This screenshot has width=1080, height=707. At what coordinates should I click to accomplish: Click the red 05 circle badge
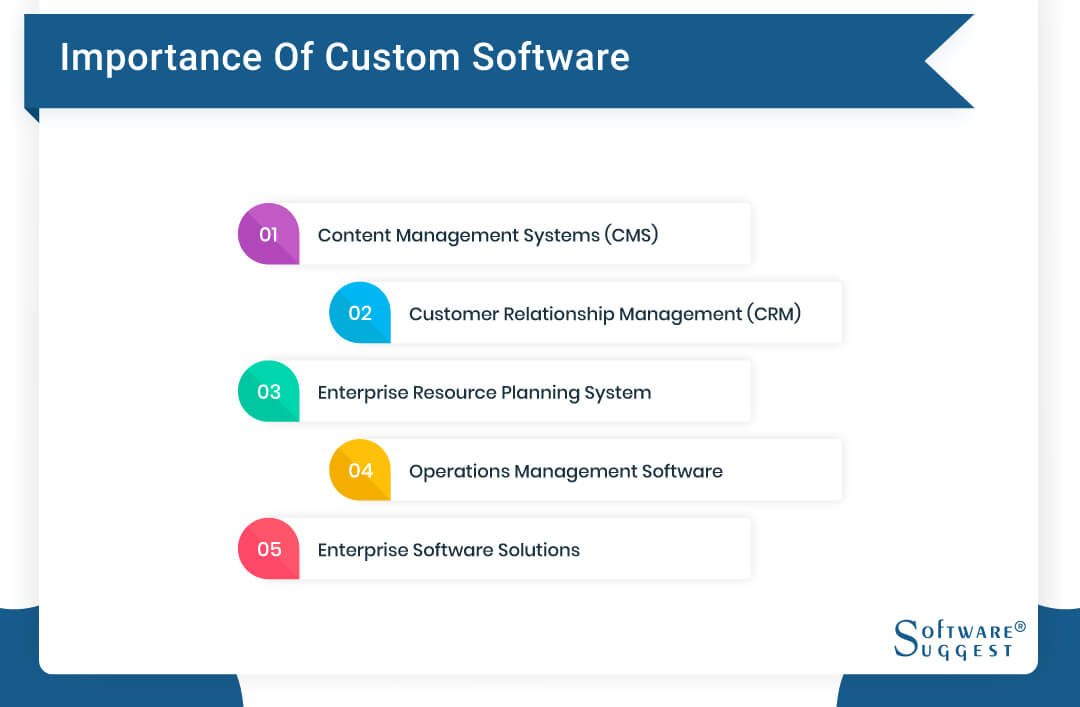268,548
